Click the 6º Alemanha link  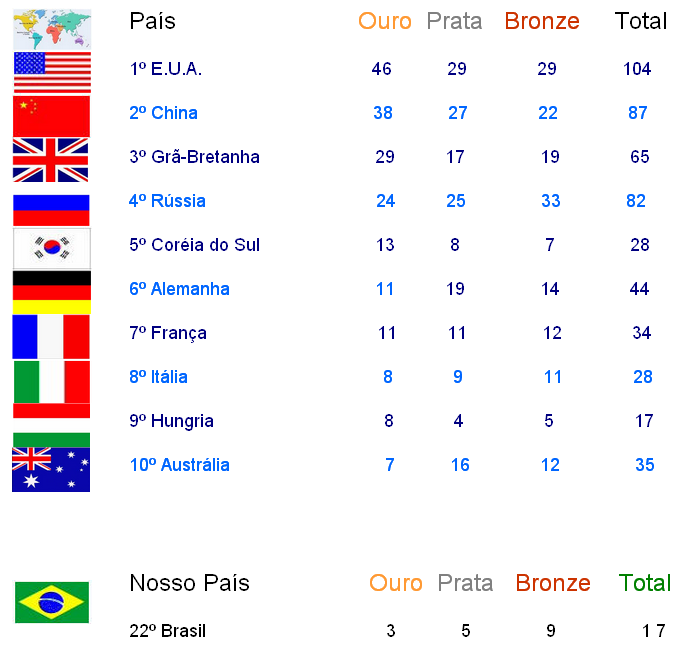point(179,289)
